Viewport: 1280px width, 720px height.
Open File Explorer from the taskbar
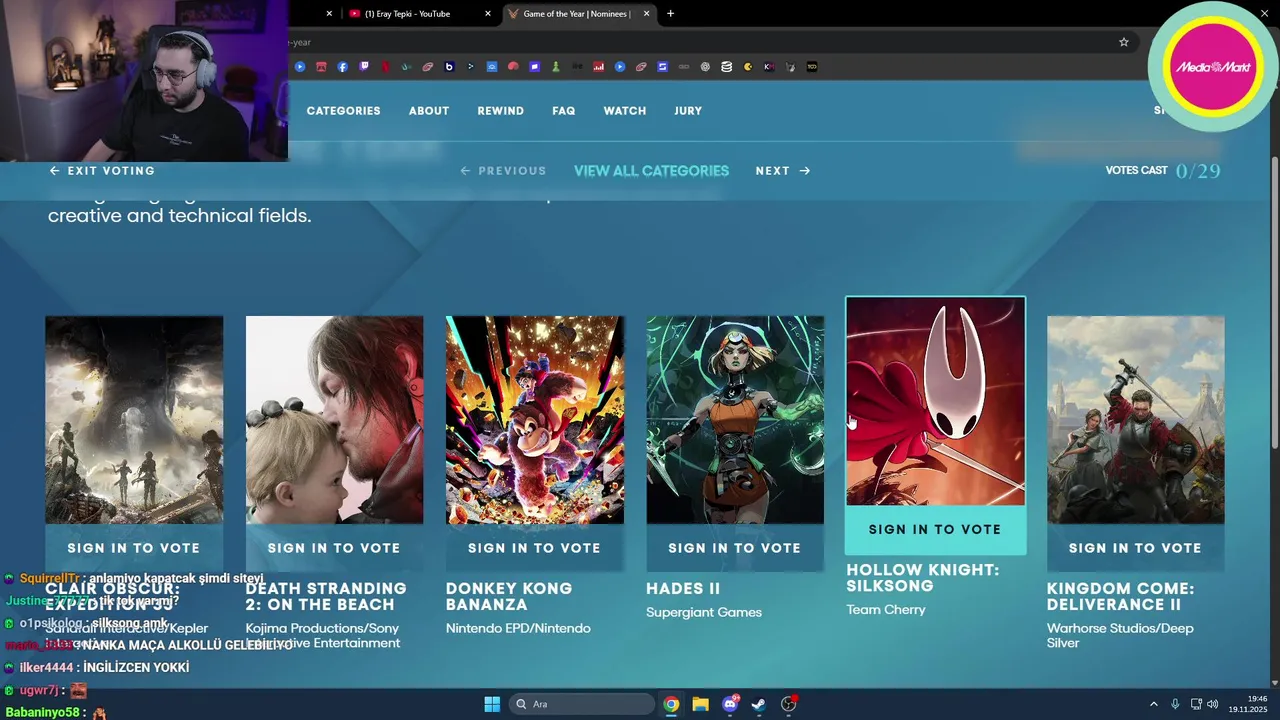[x=700, y=704]
